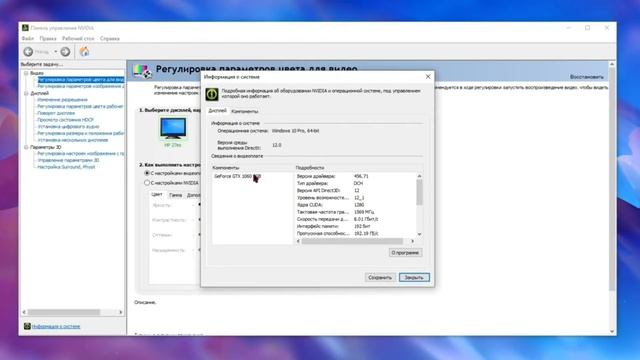Click the main page vertical scrollbar down arrow
Viewport: 640px width, 360px height.
click(612, 331)
